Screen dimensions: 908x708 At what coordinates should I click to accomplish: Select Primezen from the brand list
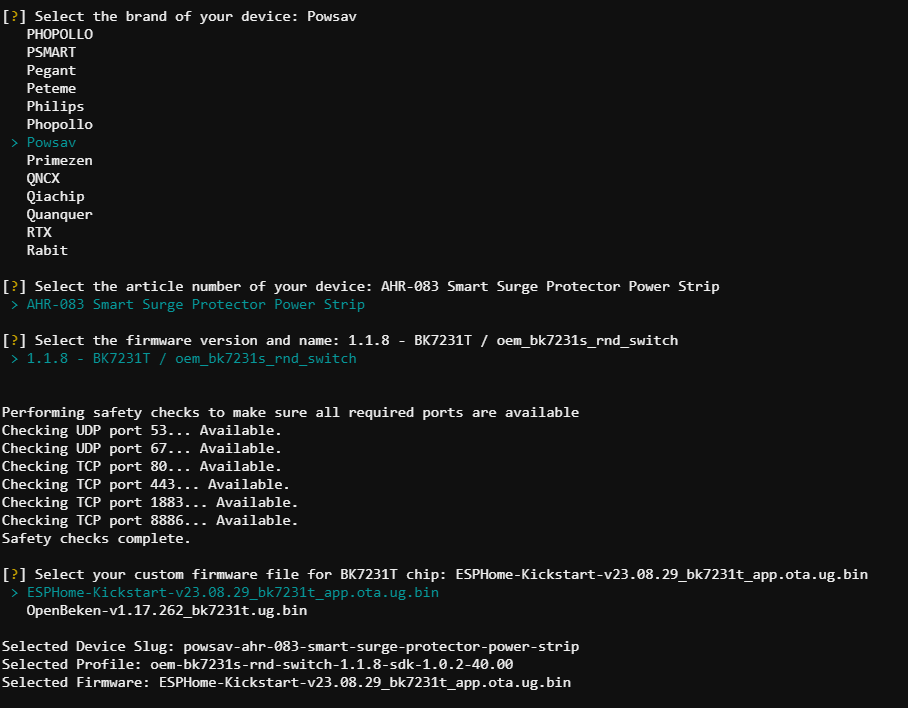(x=60, y=160)
